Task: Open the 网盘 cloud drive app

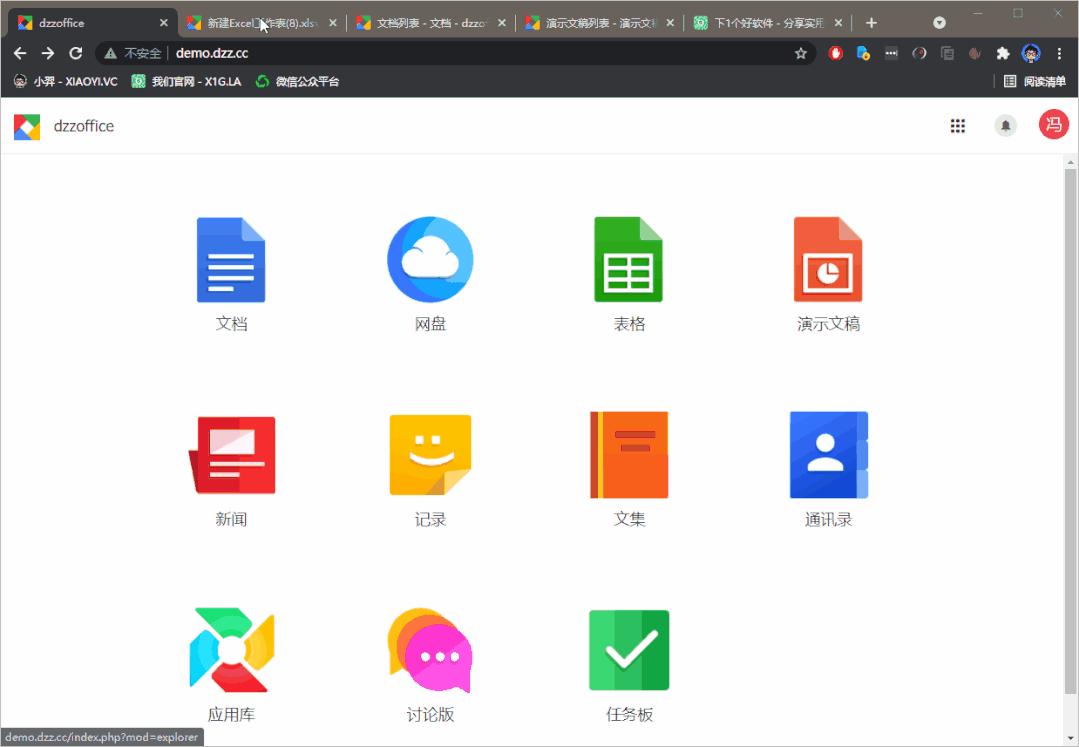Action: [430, 259]
